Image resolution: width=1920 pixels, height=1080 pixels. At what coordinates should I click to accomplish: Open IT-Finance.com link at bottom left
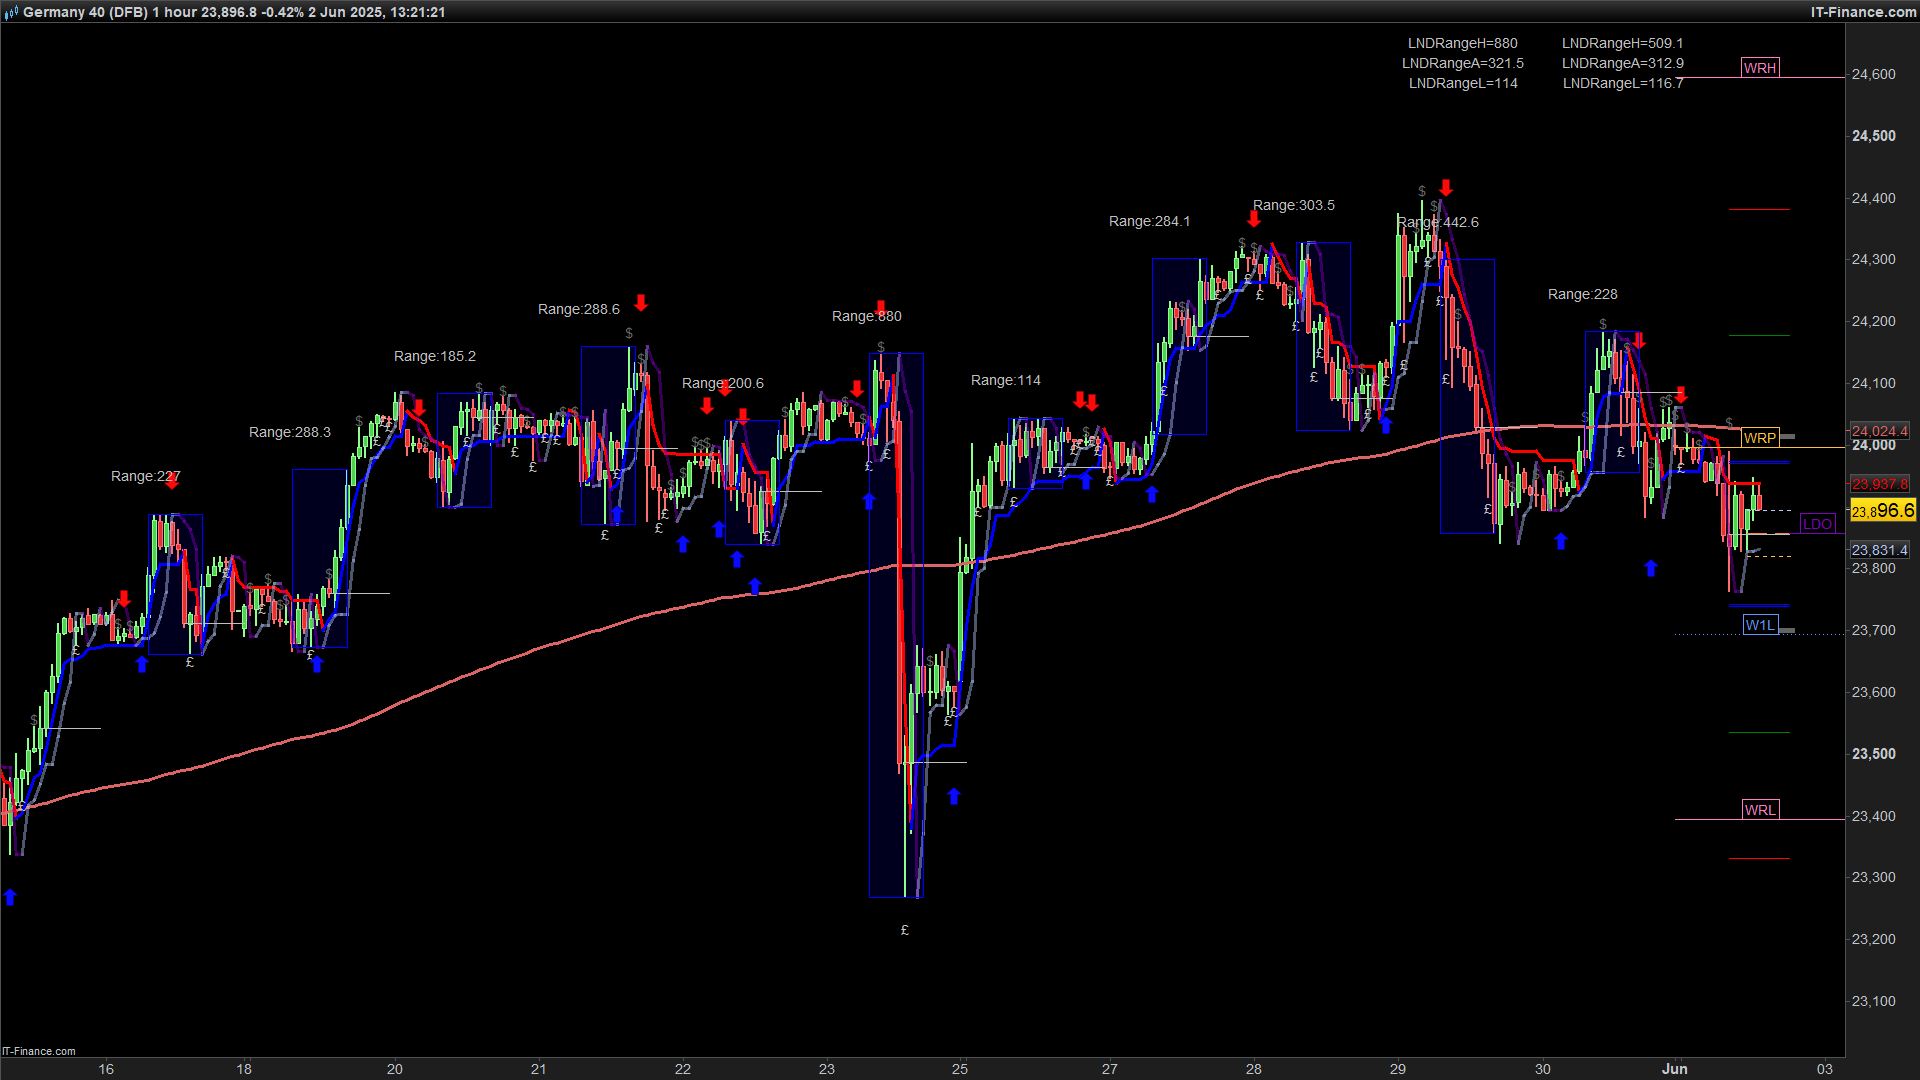(x=39, y=1051)
